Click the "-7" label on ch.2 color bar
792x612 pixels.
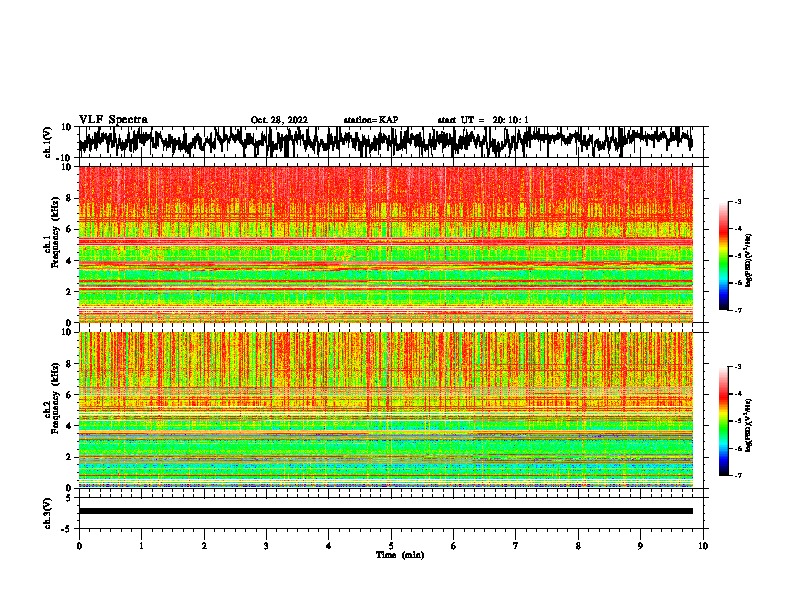coord(737,475)
